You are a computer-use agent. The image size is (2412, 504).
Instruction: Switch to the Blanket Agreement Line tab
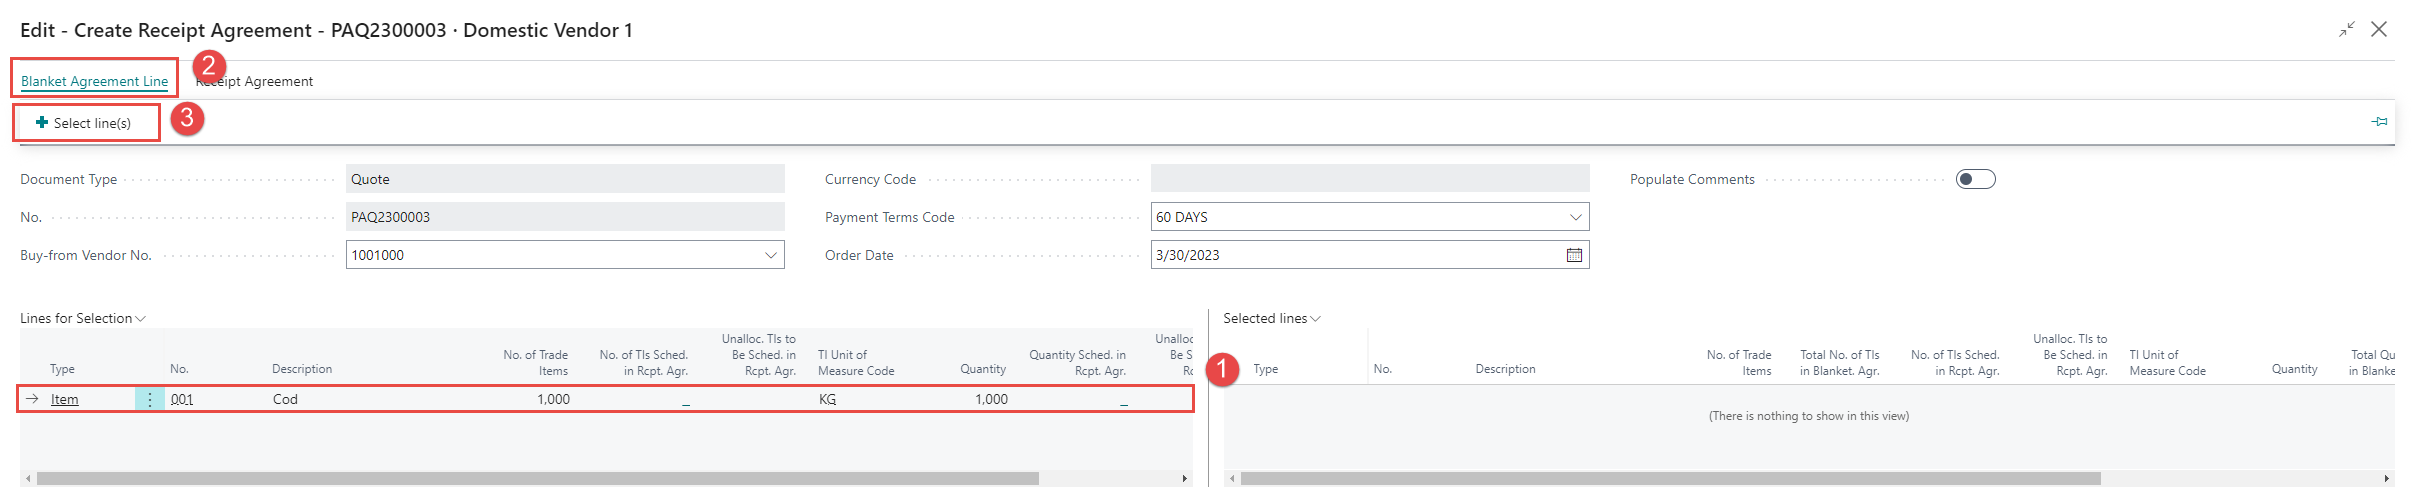(x=94, y=81)
